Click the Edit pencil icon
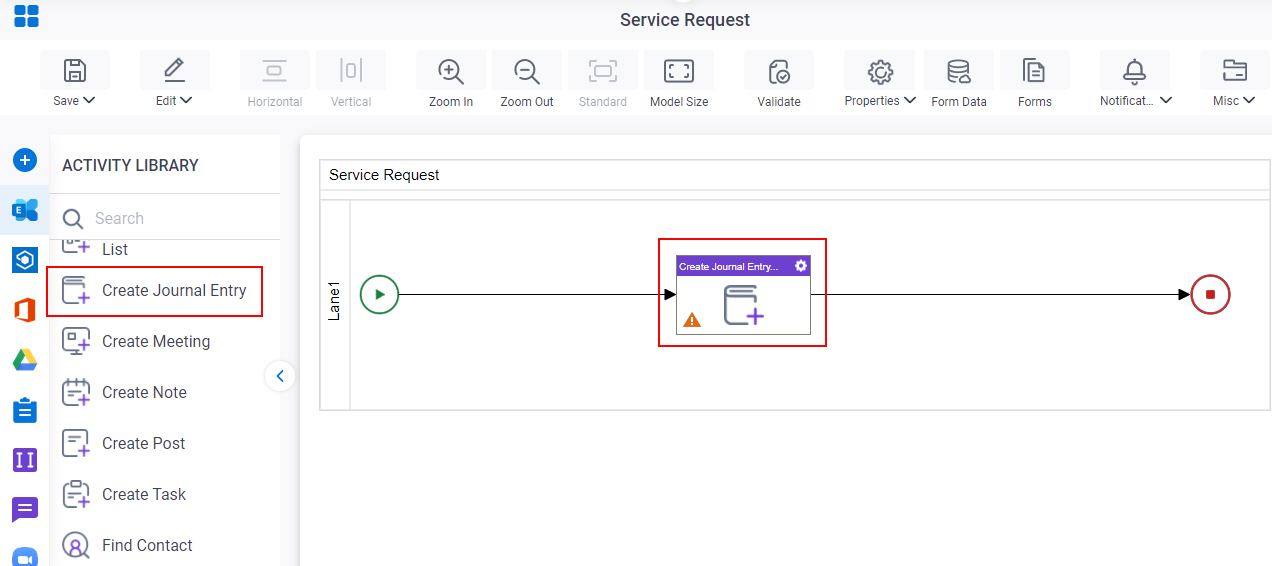This screenshot has height=566, width=1272. point(175,70)
